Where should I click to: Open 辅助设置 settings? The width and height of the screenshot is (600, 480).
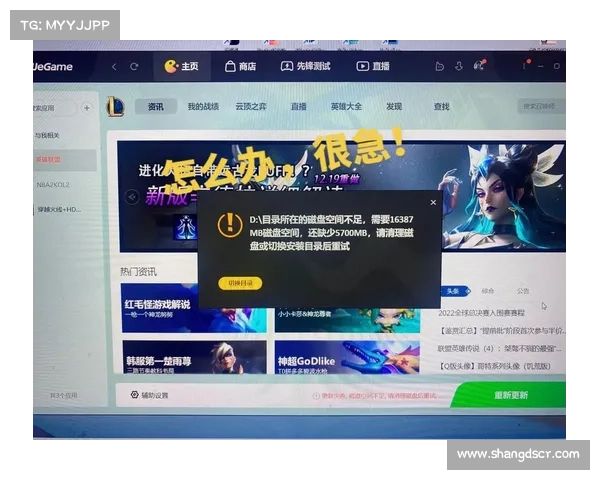(150, 395)
